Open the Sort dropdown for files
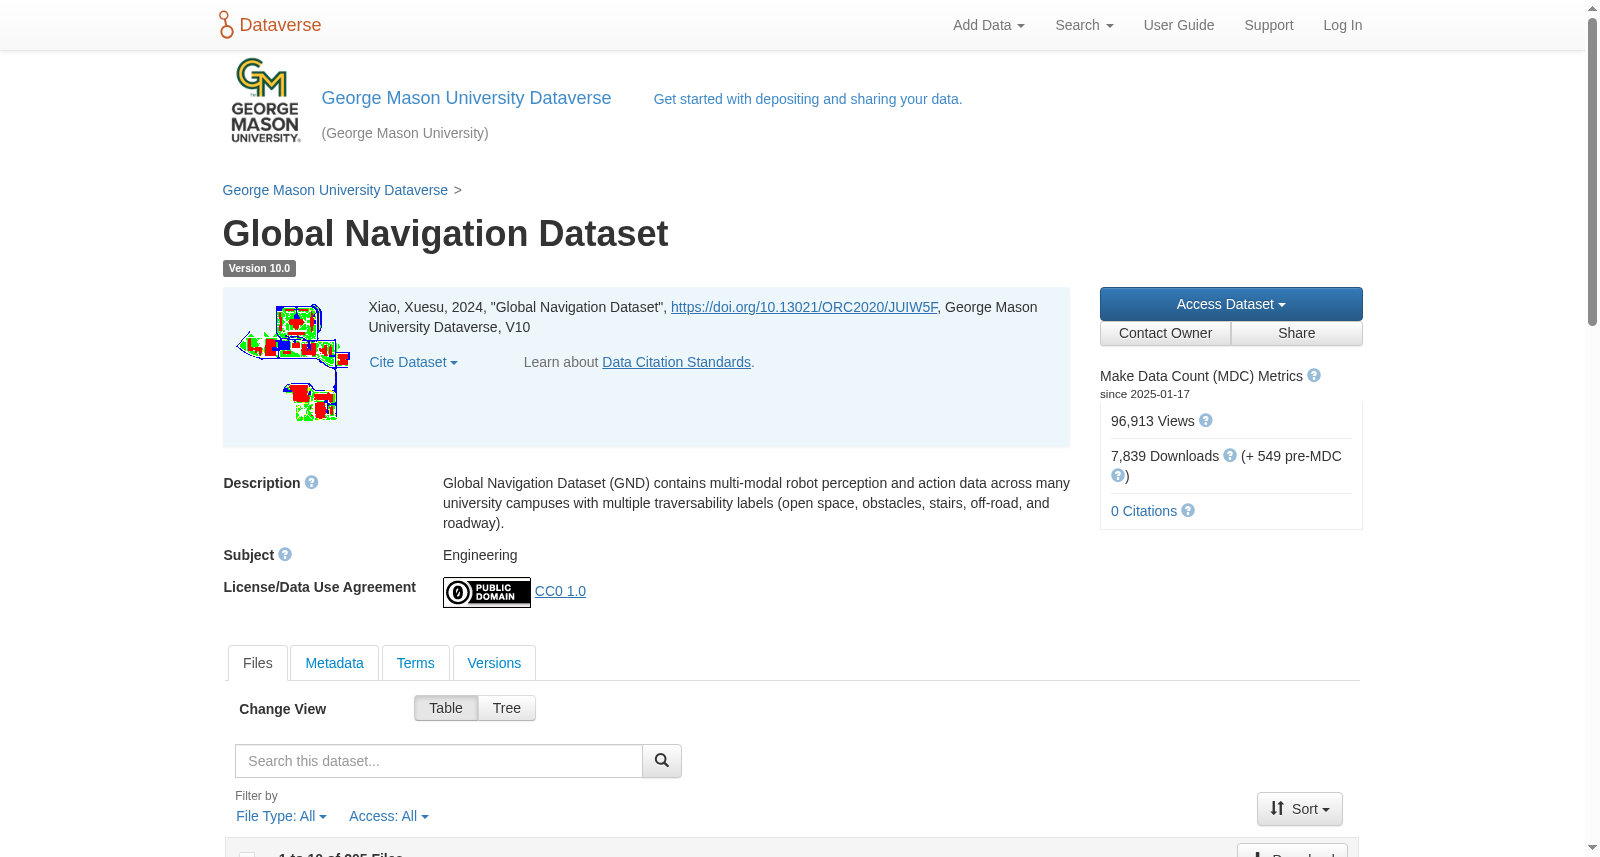The image size is (1600, 857). (1300, 809)
